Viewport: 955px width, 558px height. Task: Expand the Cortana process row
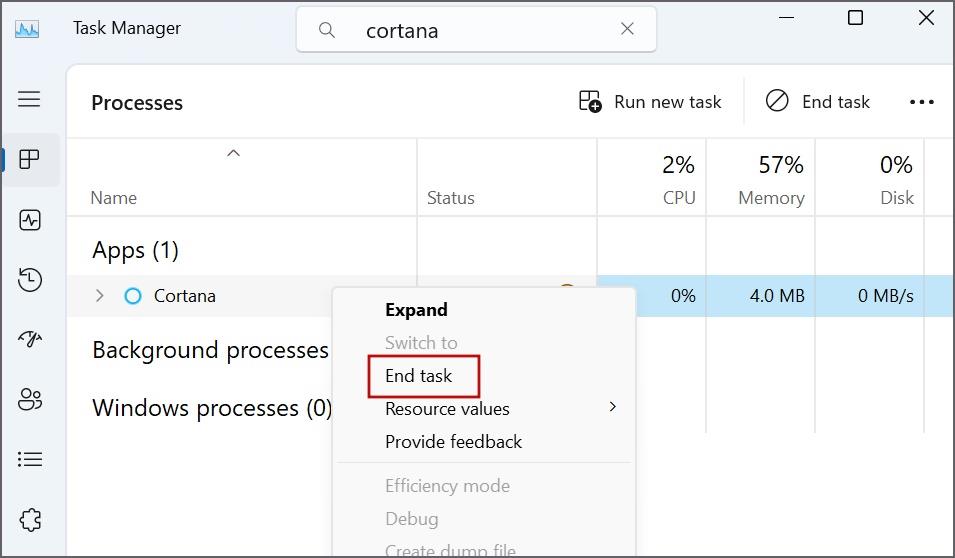click(x=100, y=296)
